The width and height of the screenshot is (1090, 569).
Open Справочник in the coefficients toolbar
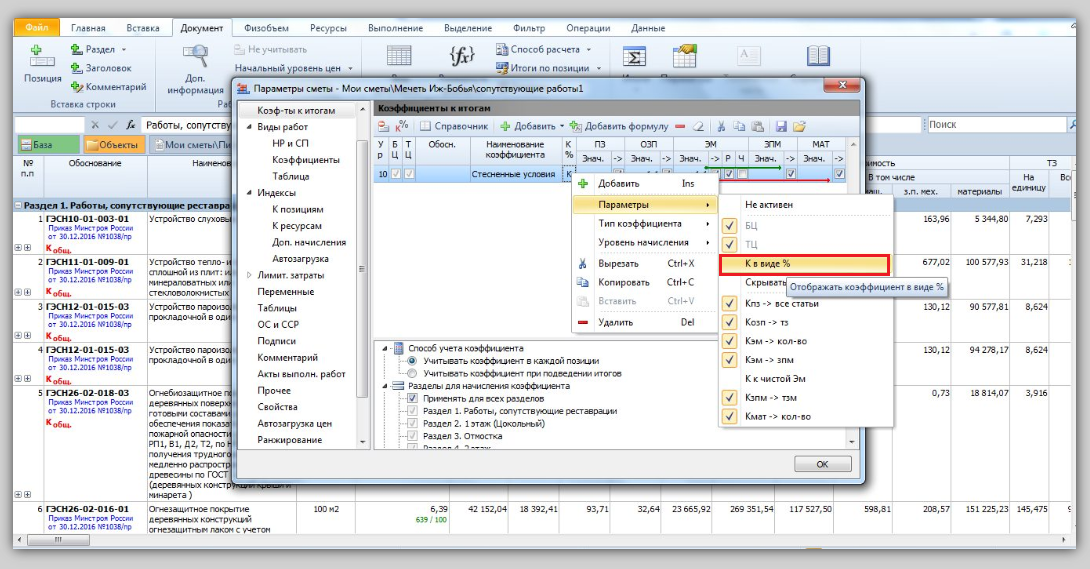(454, 126)
